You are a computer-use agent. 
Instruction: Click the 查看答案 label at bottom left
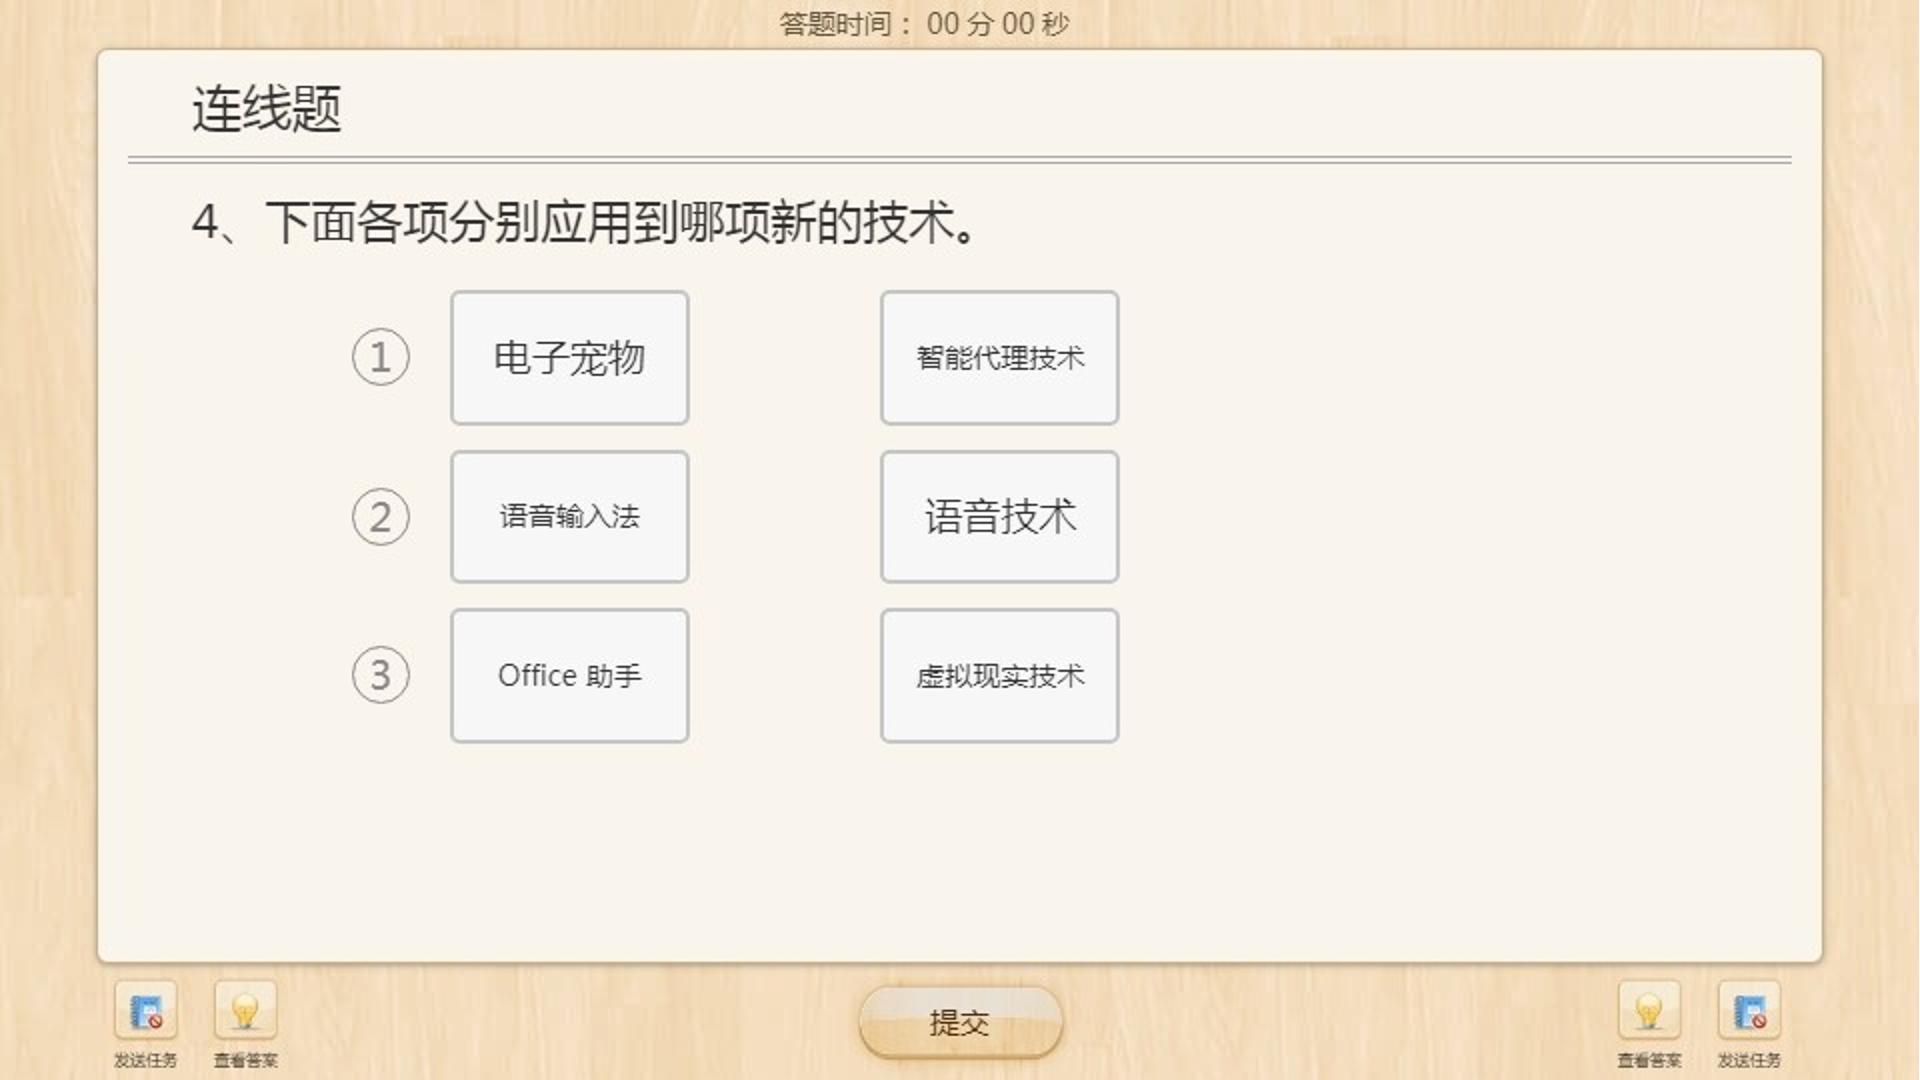[x=245, y=1060]
